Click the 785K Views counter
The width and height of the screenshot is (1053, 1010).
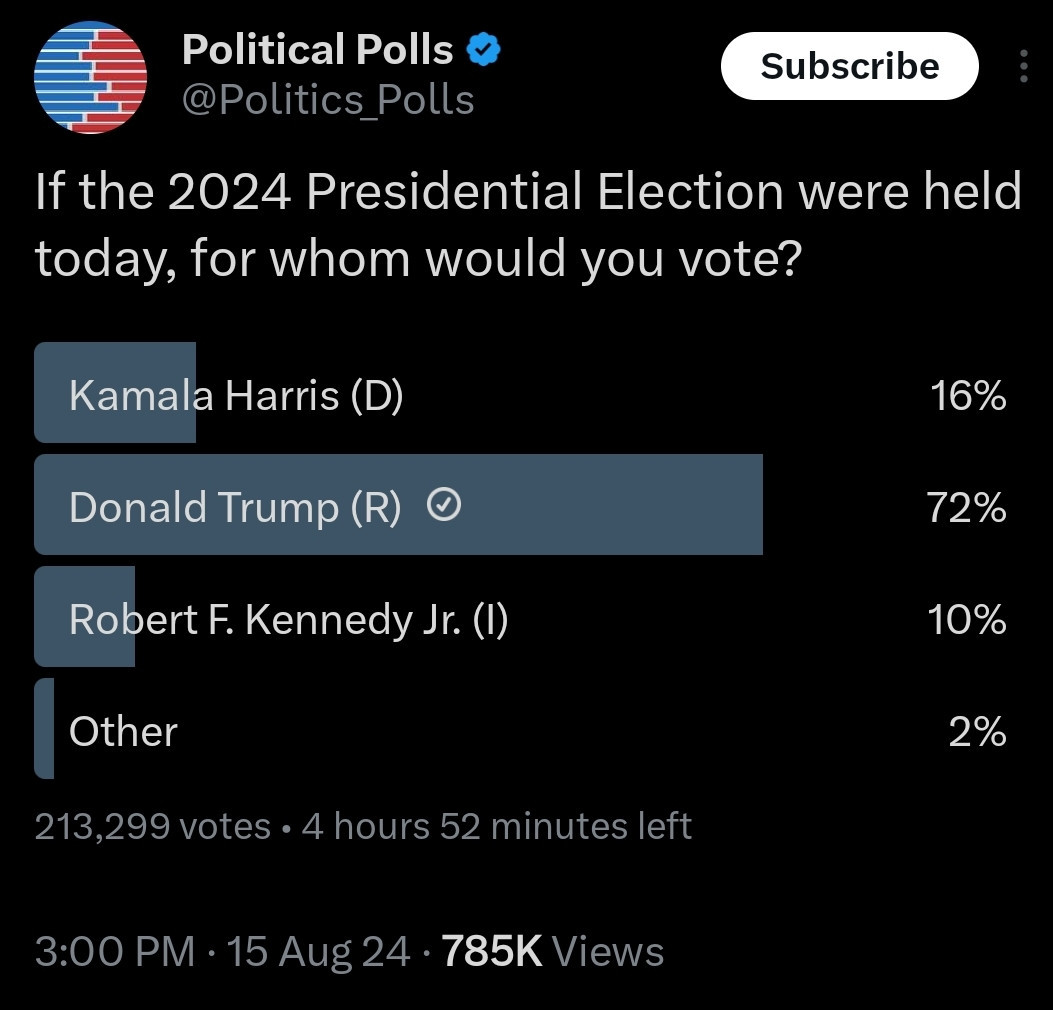click(553, 952)
